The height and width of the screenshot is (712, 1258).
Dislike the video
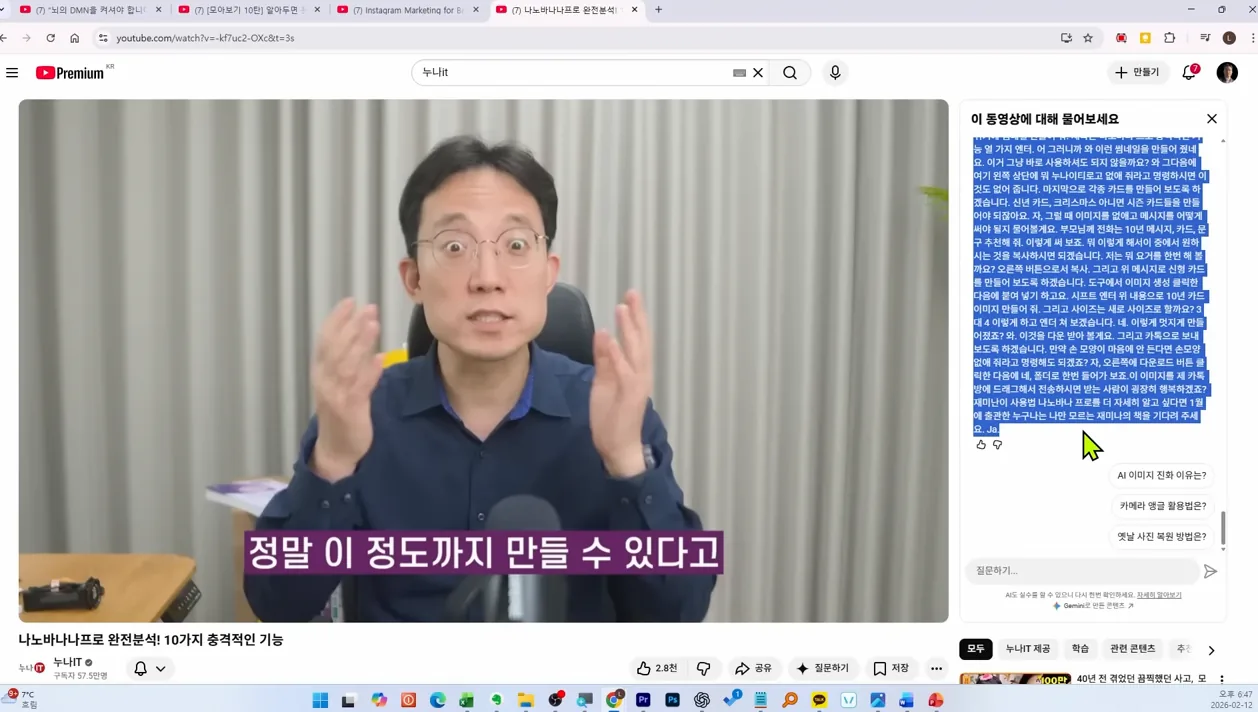[x=703, y=668]
